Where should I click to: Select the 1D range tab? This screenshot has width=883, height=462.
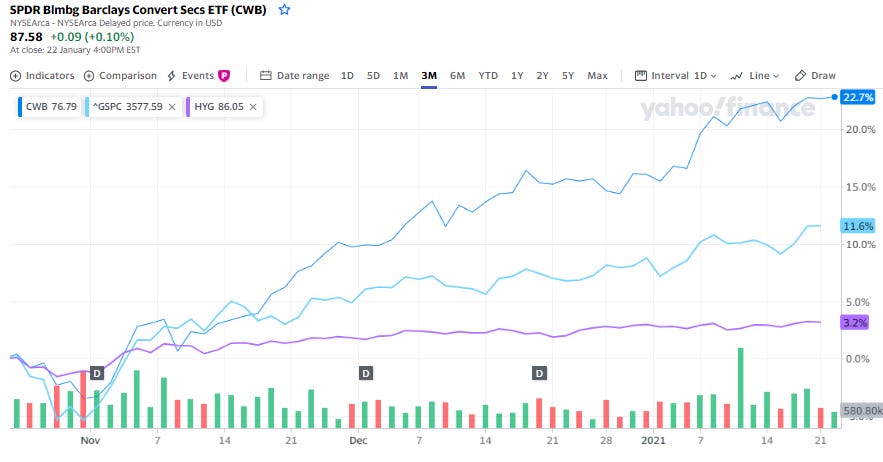(x=347, y=75)
